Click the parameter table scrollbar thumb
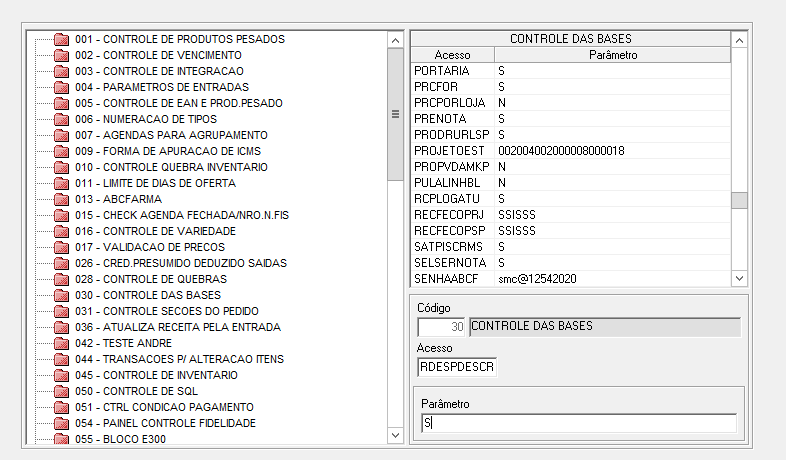This screenshot has width=786, height=460. click(x=739, y=200)
